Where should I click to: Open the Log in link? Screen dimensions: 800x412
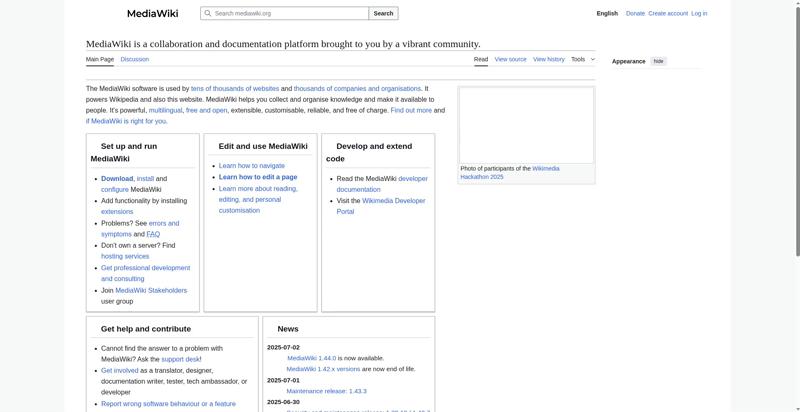(x=699, y=14)
